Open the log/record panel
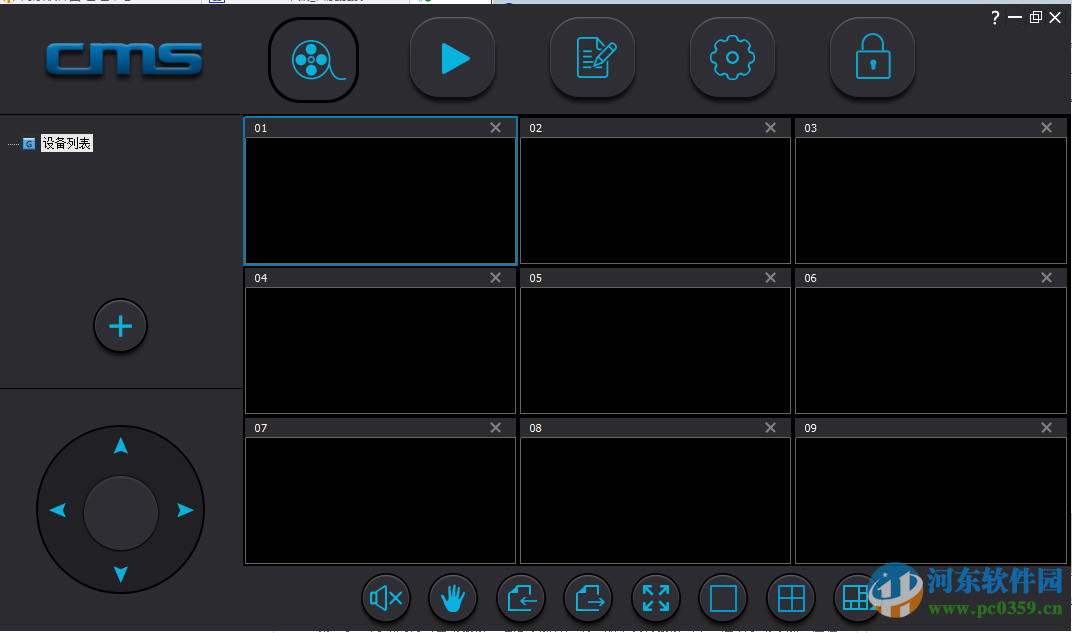Image resolution: width=1072 pixels, height=633 pixels. [x=592, y=58]
